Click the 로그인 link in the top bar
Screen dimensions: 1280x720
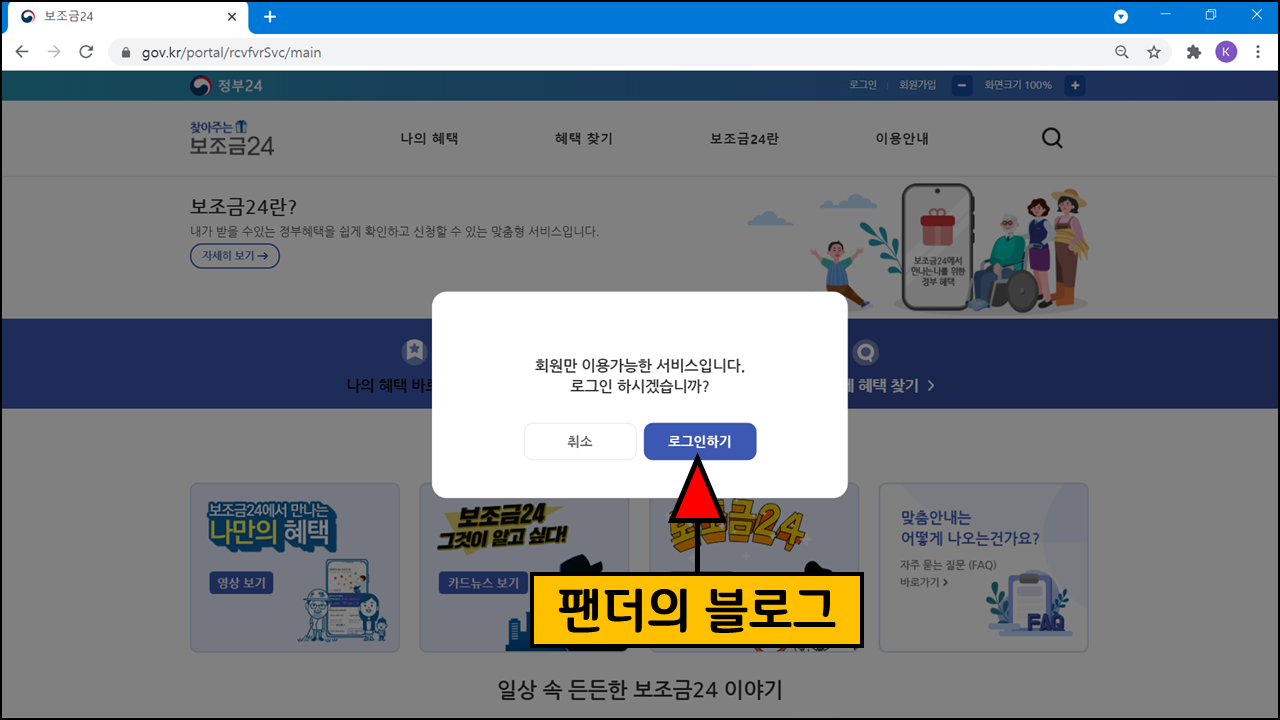tap(862, 85)
